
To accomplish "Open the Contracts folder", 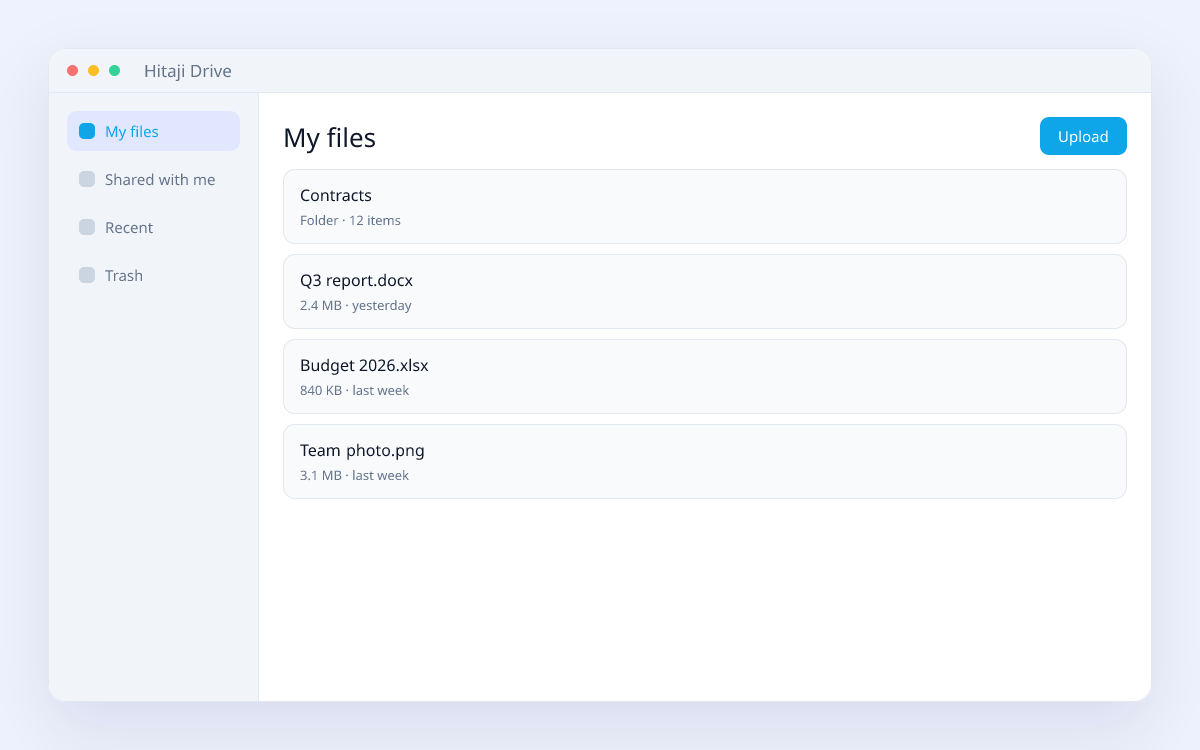I will pos(705,206).
